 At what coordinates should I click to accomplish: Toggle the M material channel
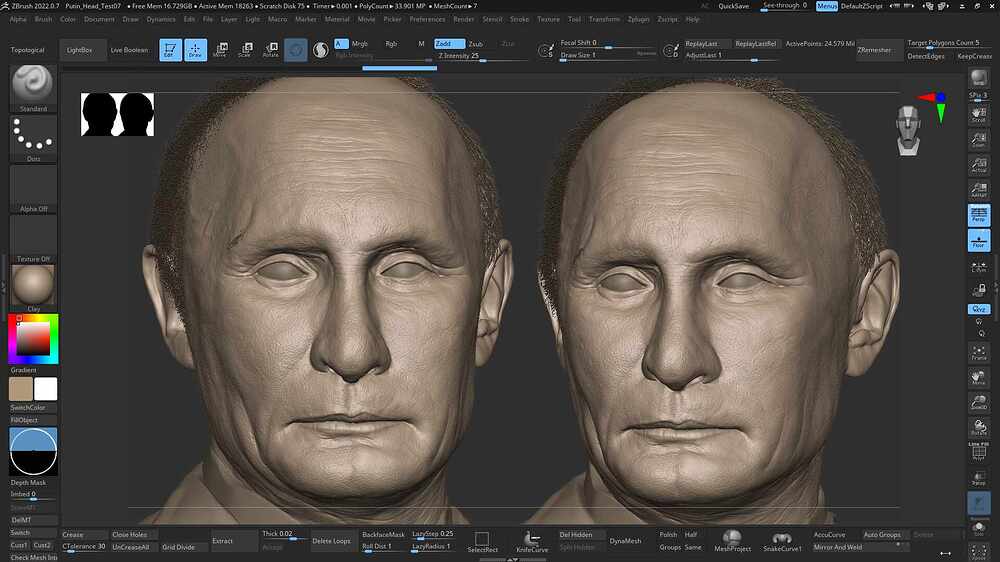421,43
